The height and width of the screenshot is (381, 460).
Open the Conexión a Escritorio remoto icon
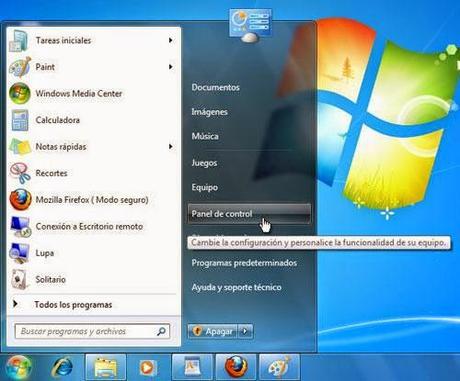click(x=20, y=227)
